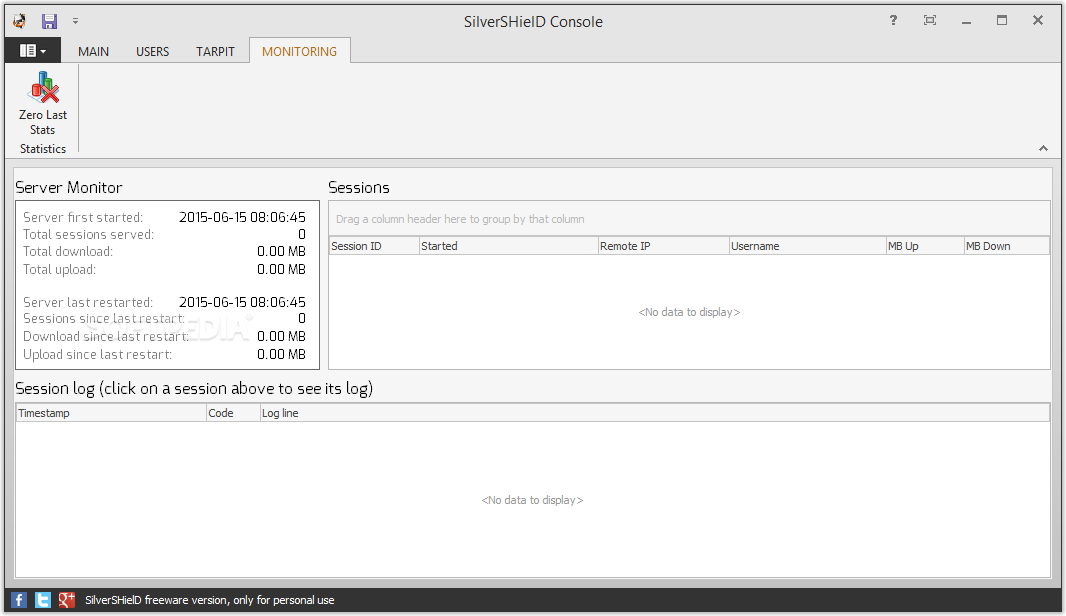The width and height of the screenshot is (1066, 616).
Task: Open the Twitter icon in status bar
Action: [x=42, y=600]
